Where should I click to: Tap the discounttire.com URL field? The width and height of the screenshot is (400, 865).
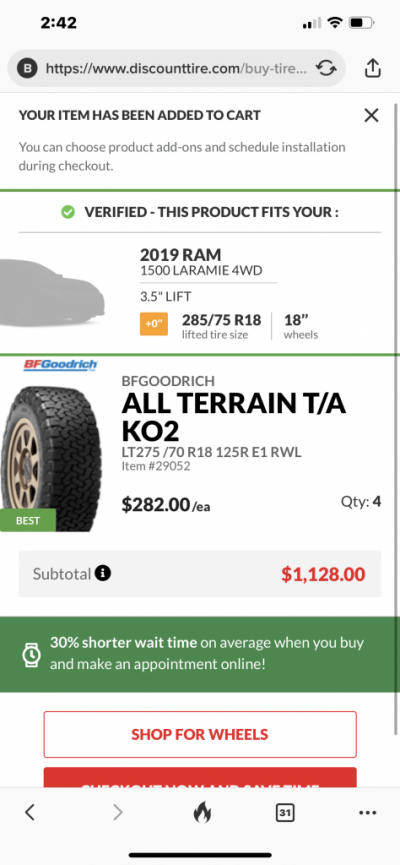(175, 68)
